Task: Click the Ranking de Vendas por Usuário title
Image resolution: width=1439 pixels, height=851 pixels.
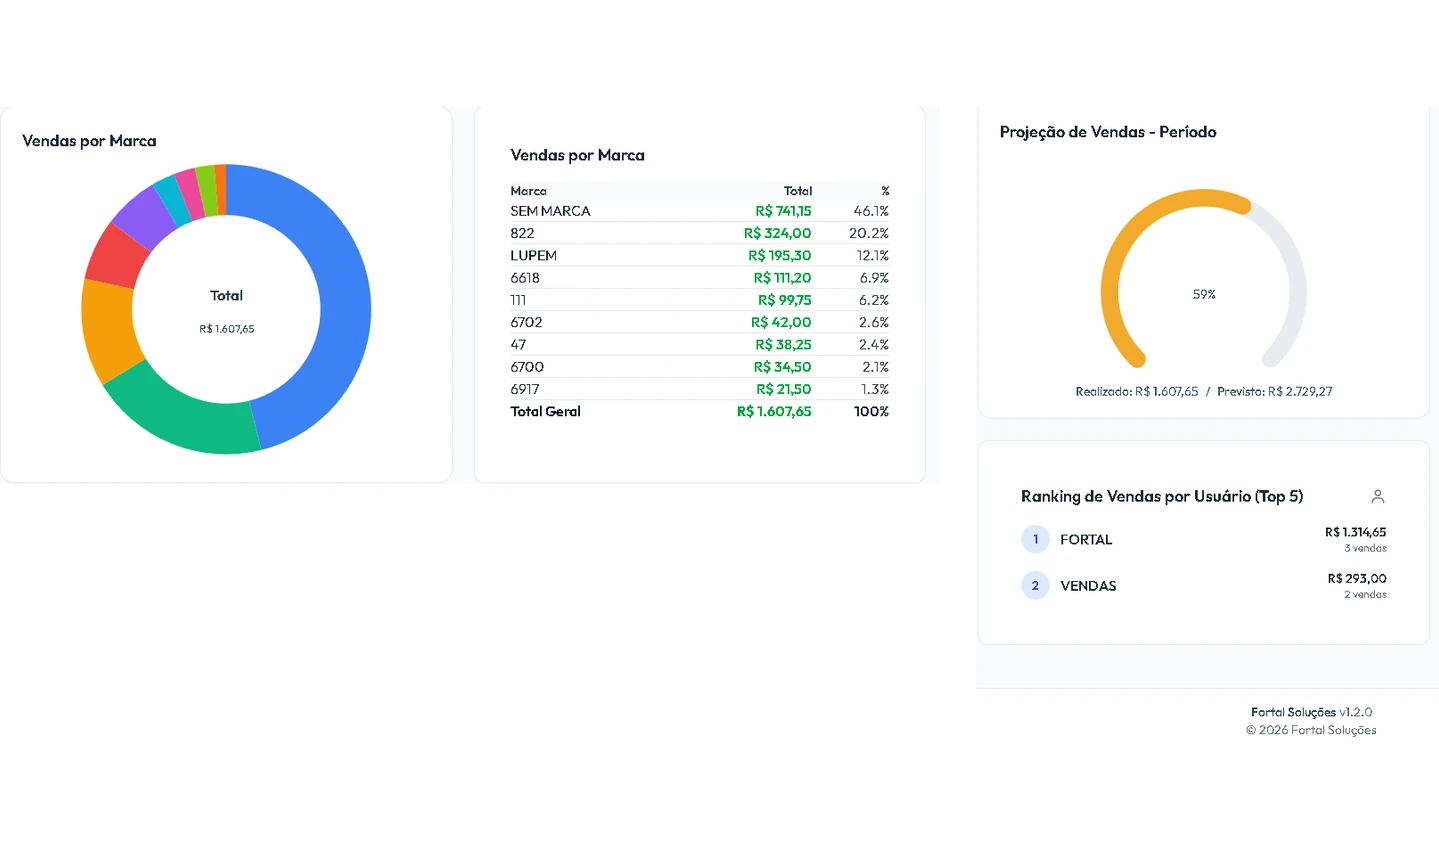Action: tap(1162, 496)
